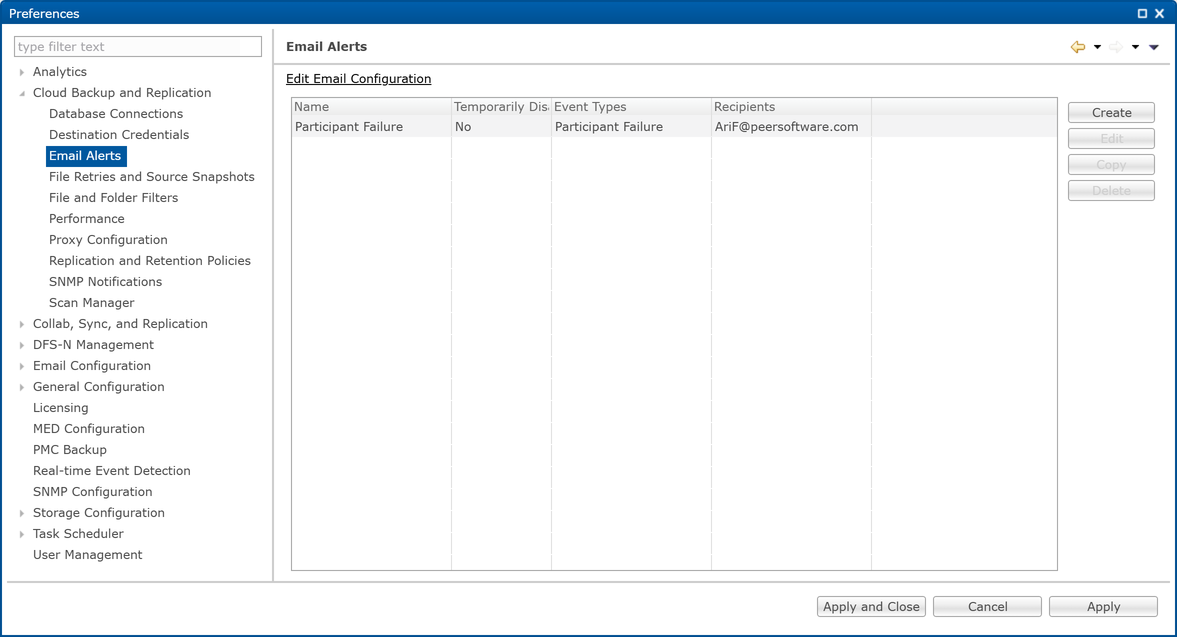This screenshot has width=1177, height=637.
Task: Click the Apply button
Action: (1103, 606)
